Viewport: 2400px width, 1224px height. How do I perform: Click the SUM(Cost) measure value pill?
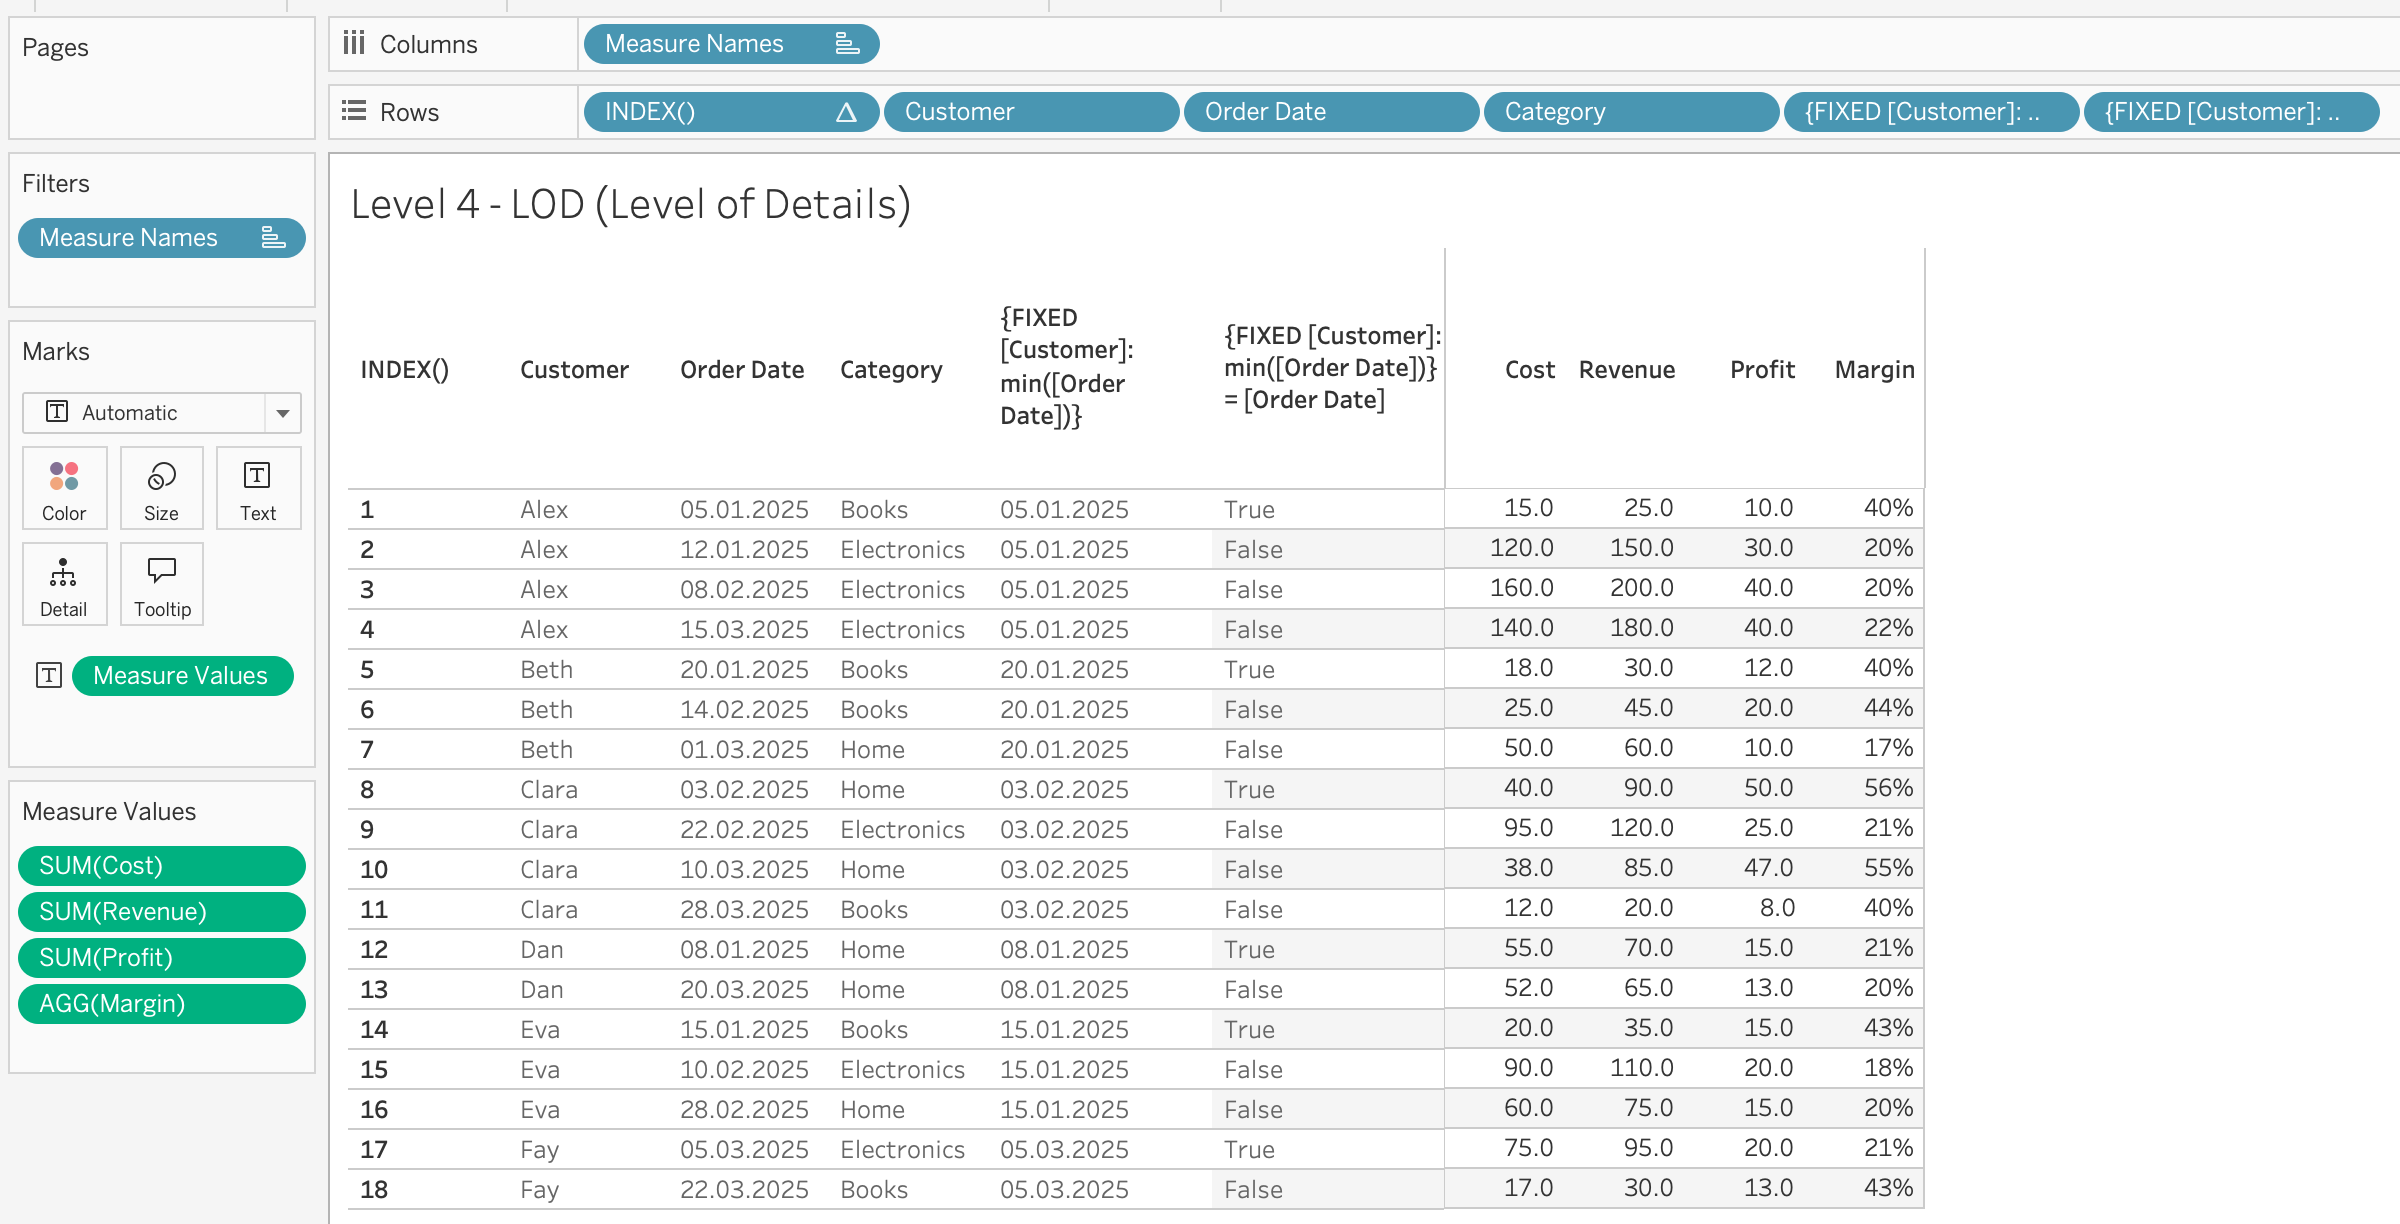point(161,866)
